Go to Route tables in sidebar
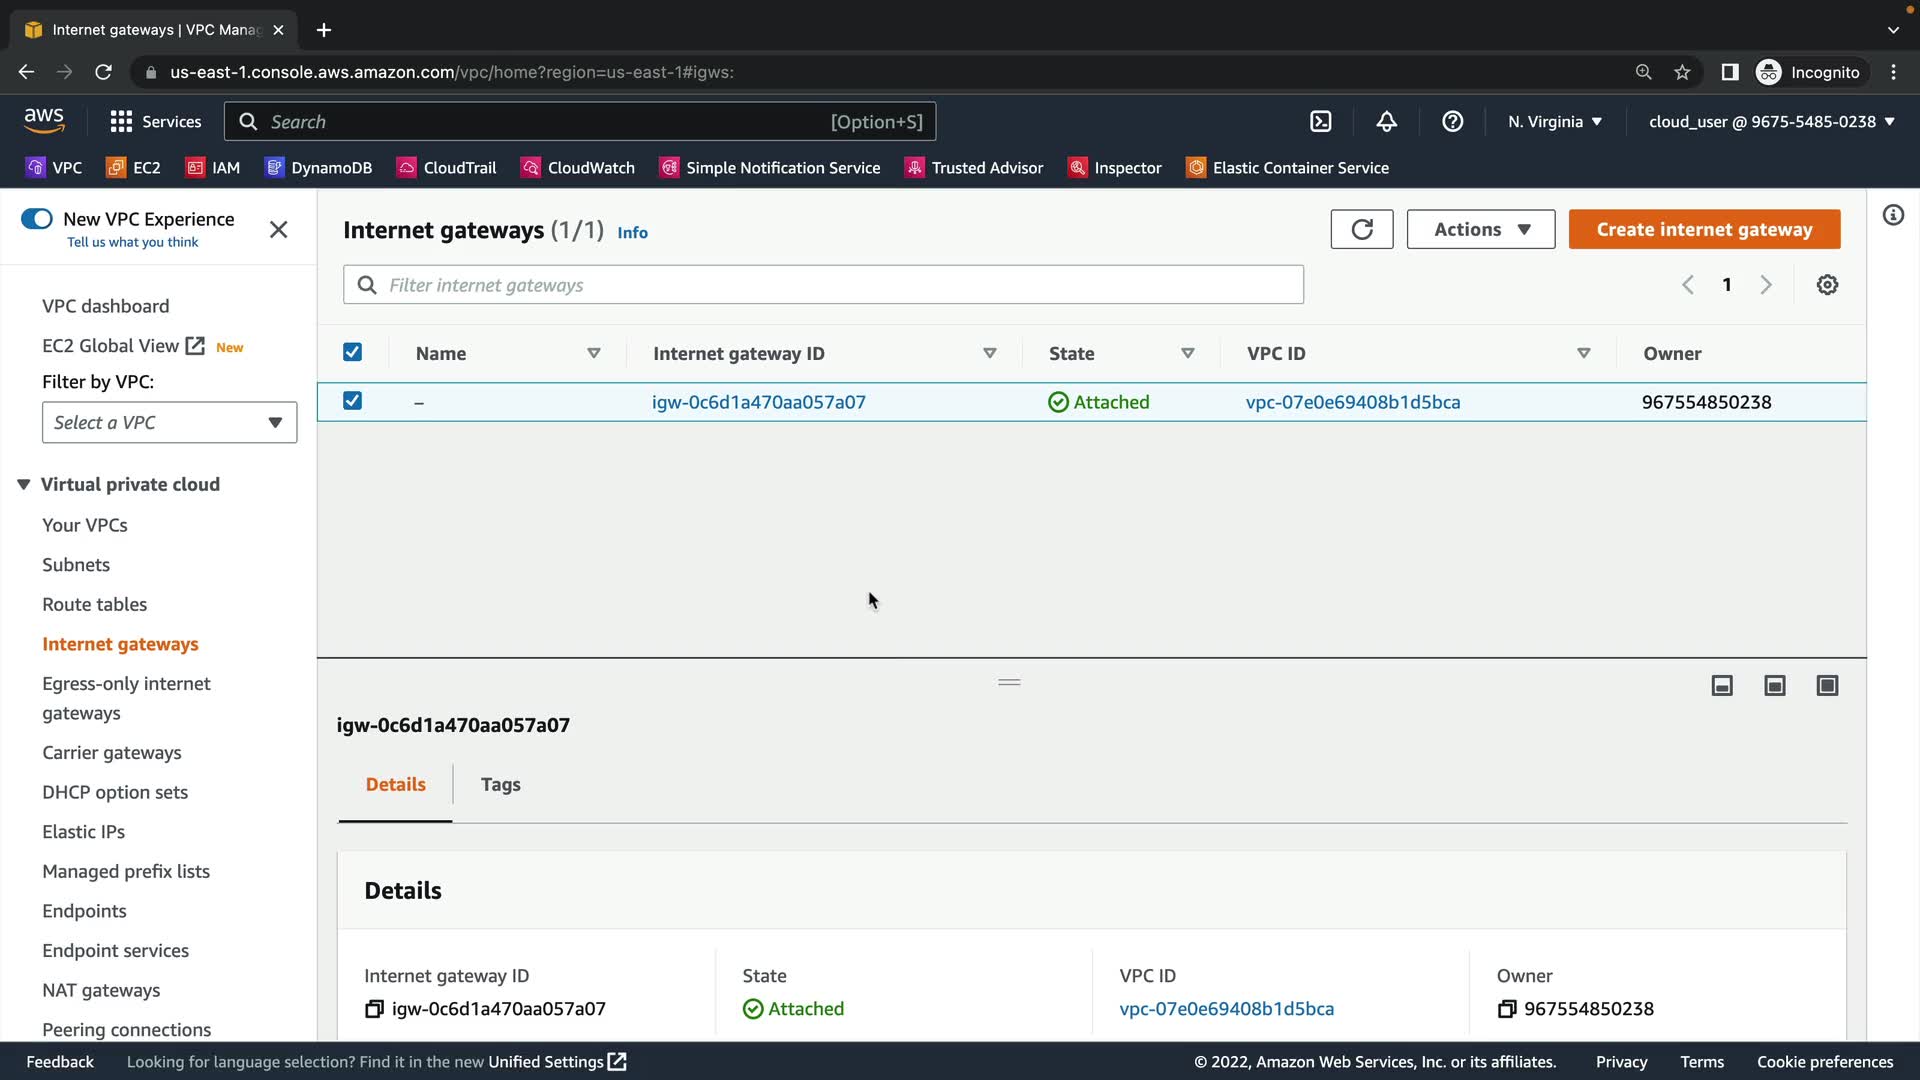This screenshot has height=1080, width=1920. 94,604
